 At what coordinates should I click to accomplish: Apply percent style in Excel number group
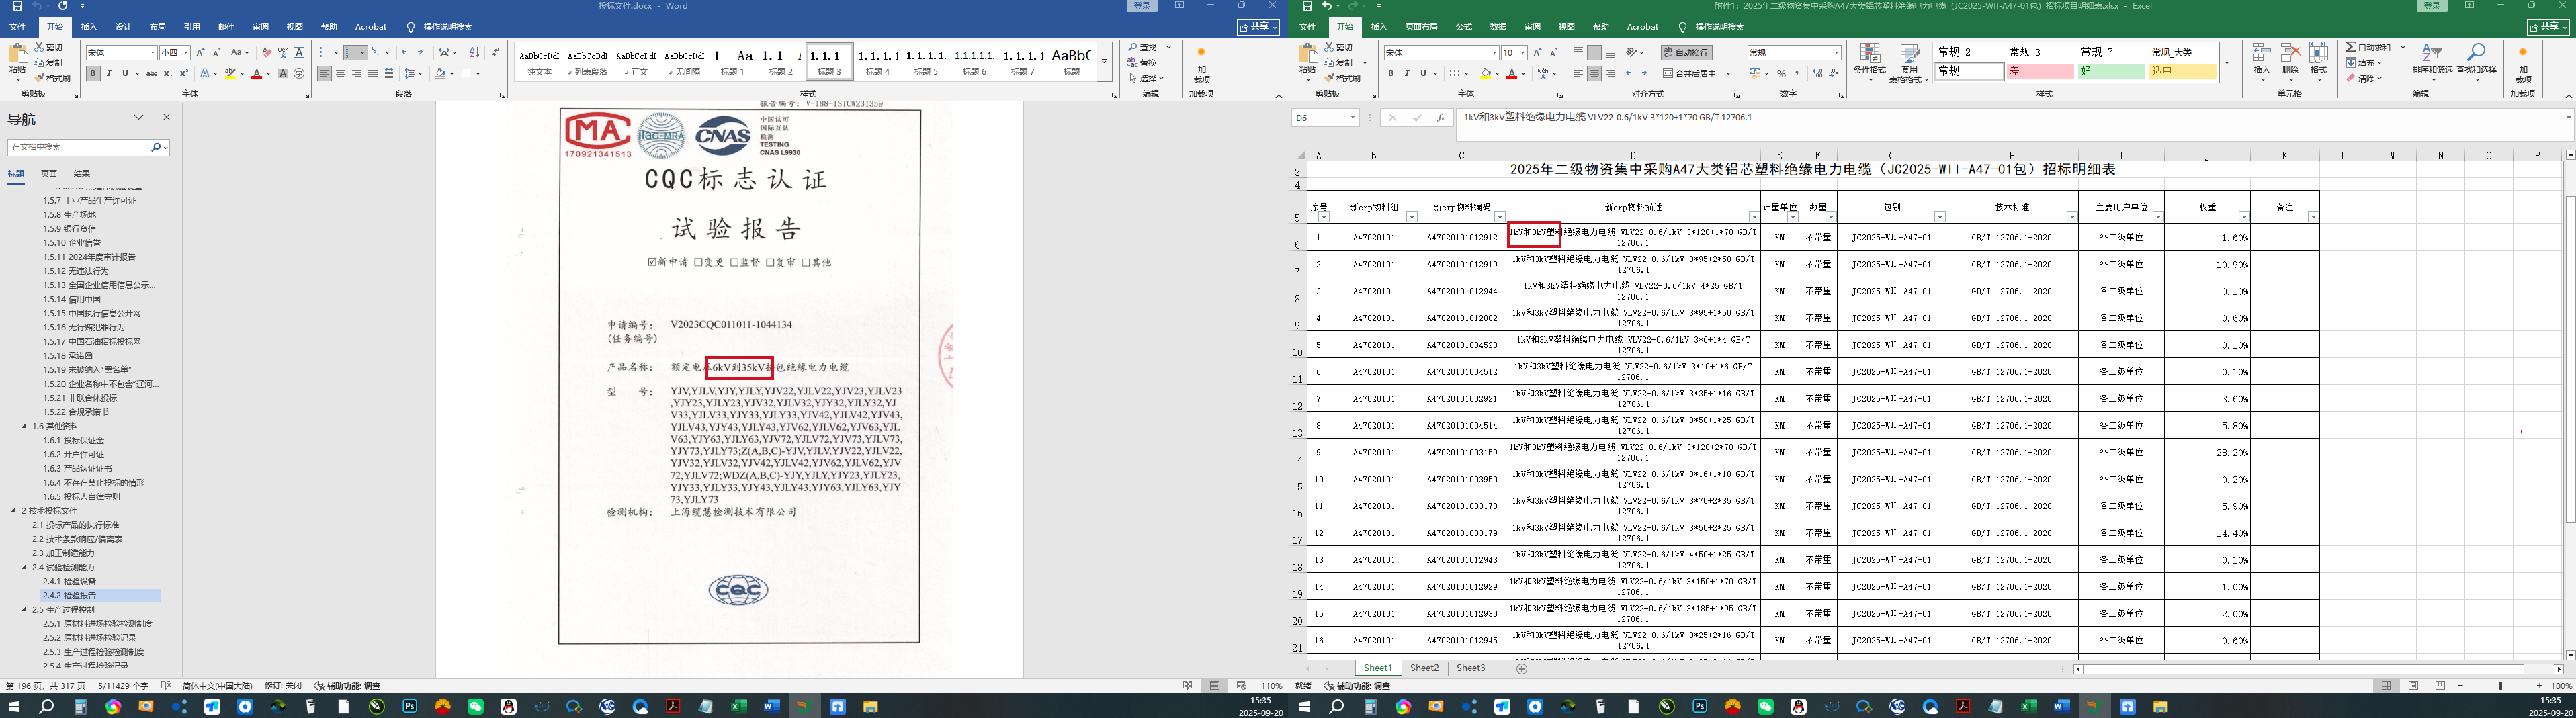click(x=1781, y=73)
